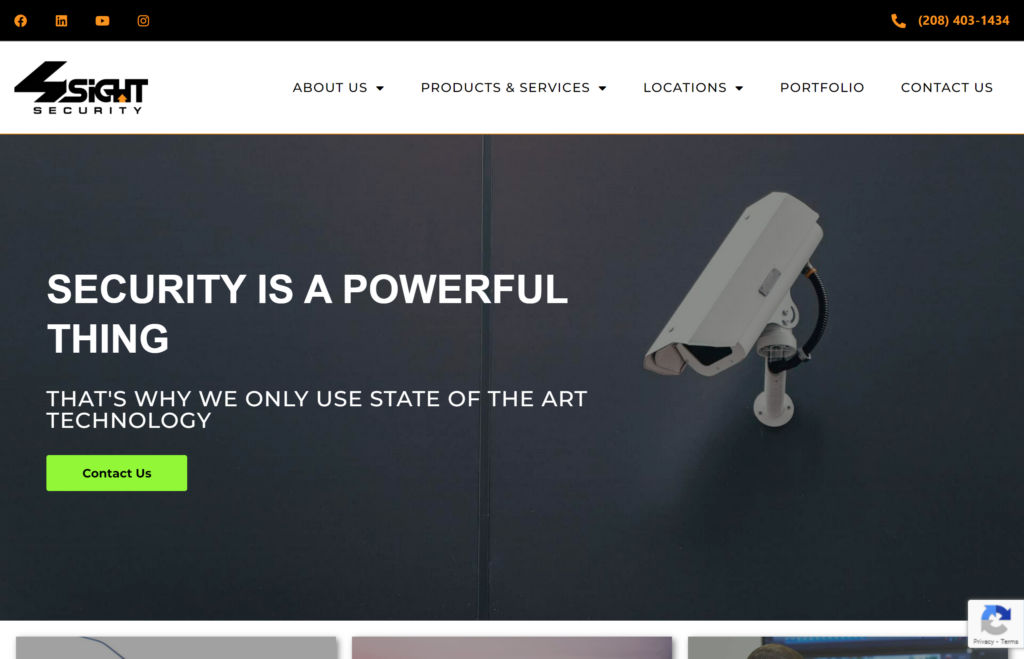The height and width of the screenshot is (659, 1024).
Task: Call the (208) 403-1434 phone link
Action: point(963,21)
